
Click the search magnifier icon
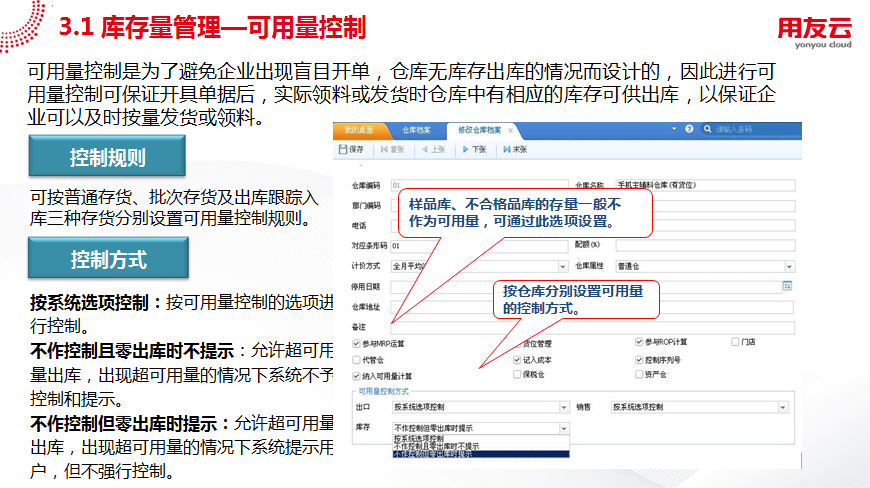point(707,129)
